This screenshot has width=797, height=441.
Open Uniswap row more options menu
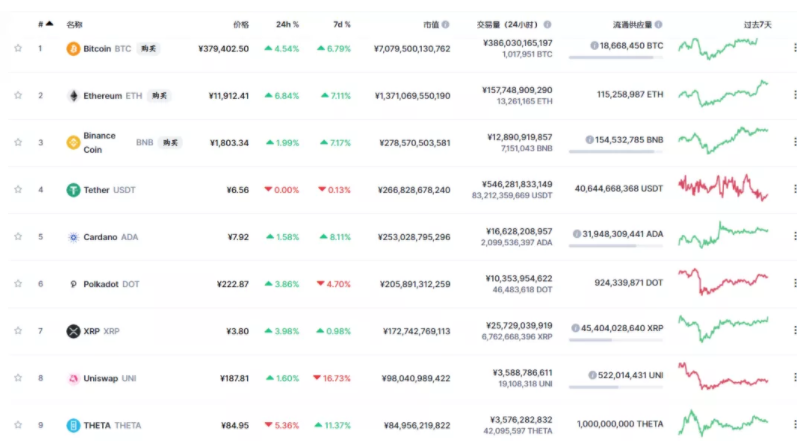click(794, 377)
